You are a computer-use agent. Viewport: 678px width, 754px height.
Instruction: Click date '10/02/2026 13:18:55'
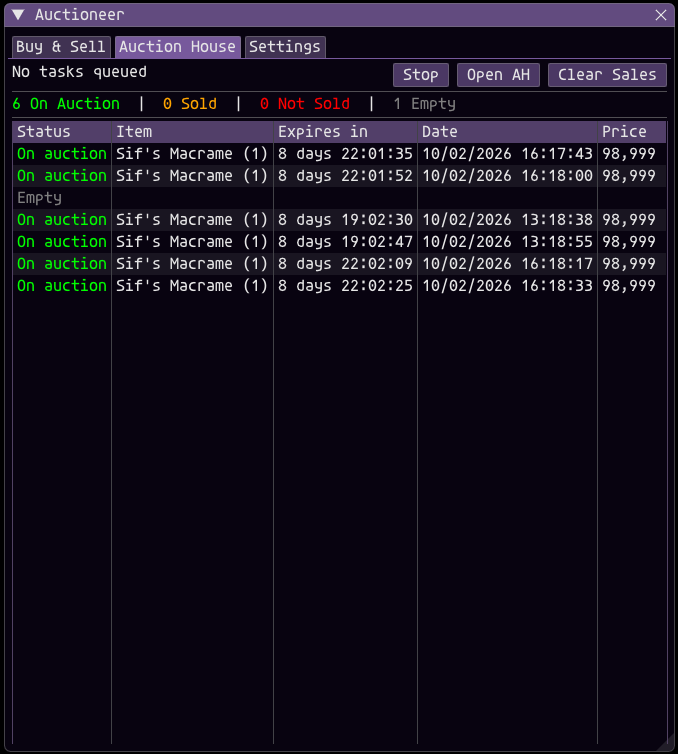(x=507, y=242)
